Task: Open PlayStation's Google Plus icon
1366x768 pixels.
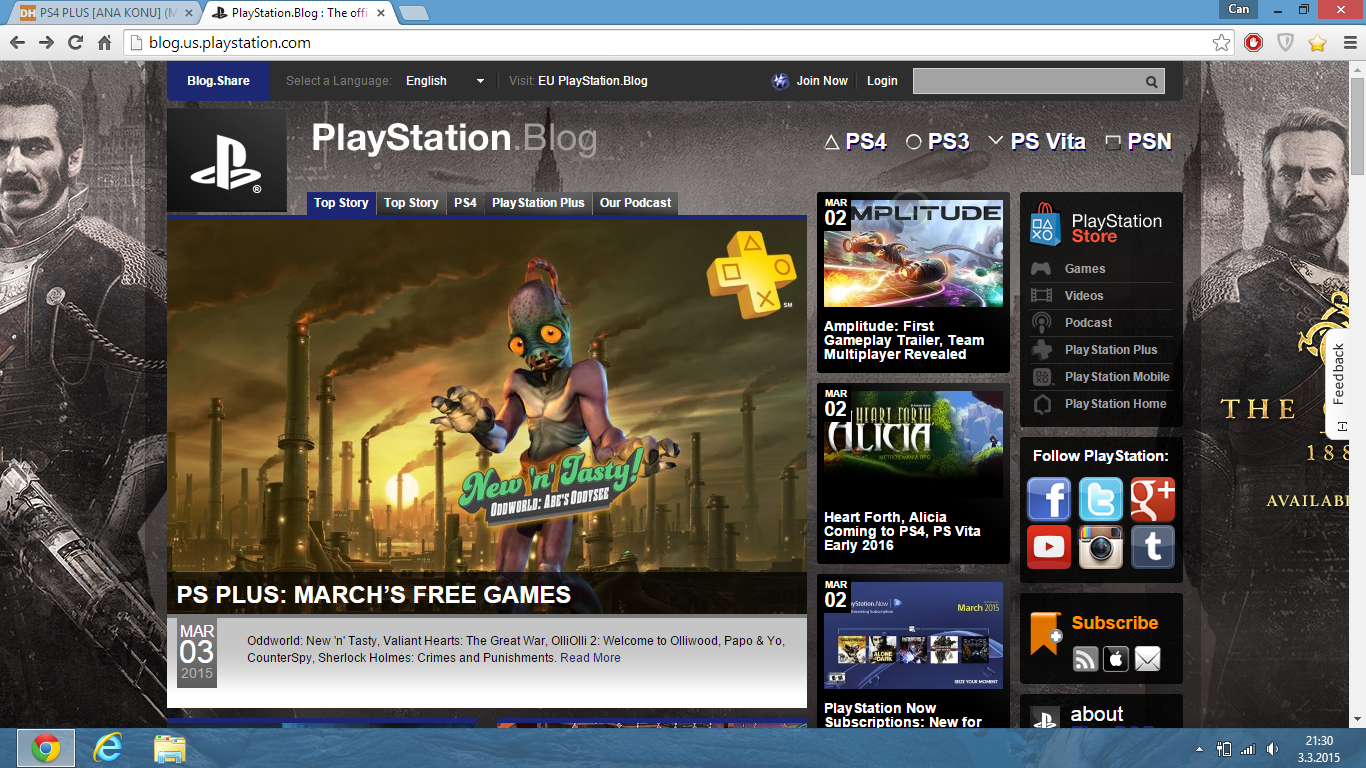Action: (1153, 499)
